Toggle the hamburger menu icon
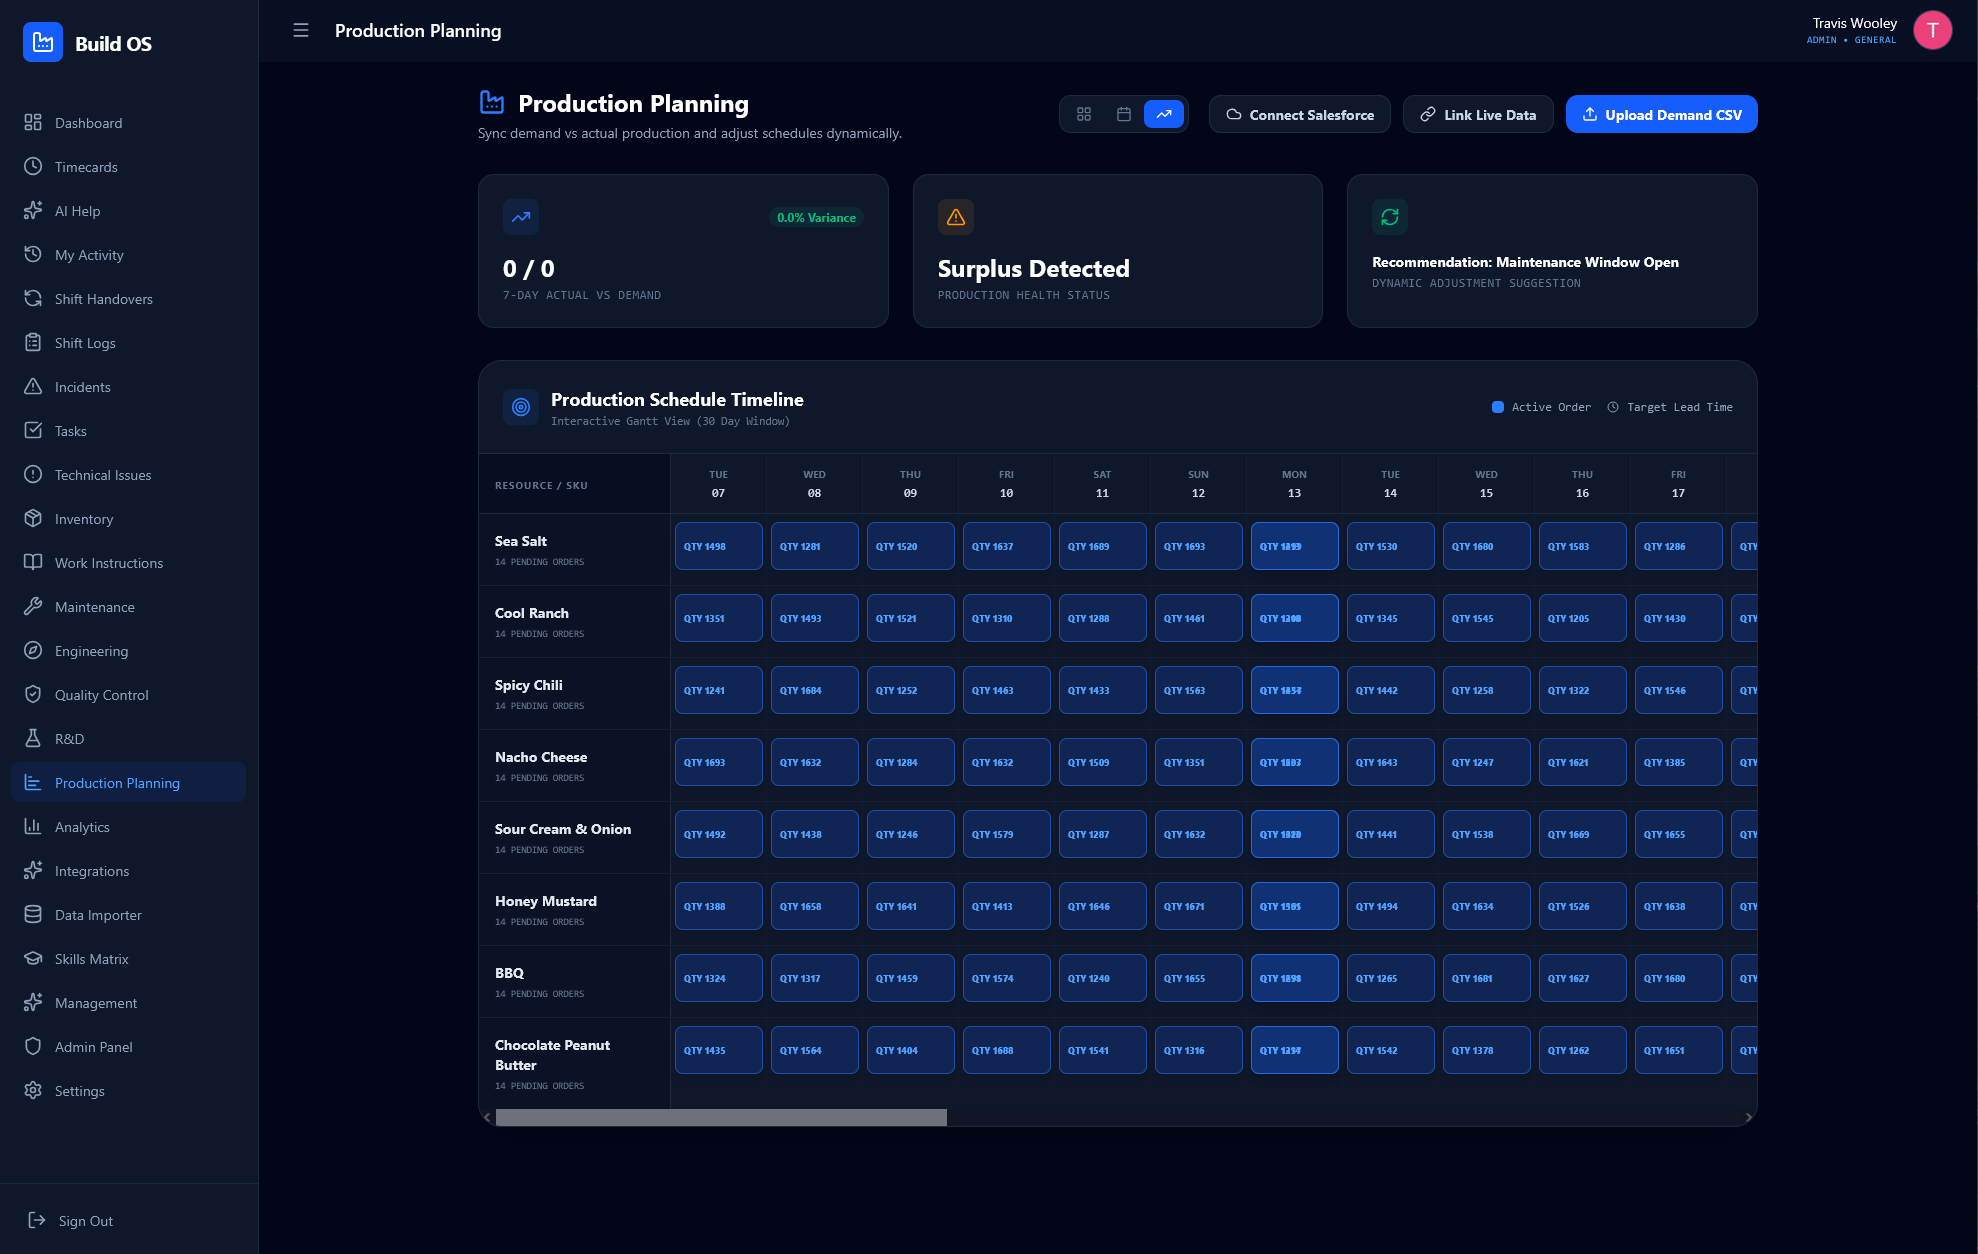The image size is (1978, 1254). pyautogui.click(x=301, y=30)
